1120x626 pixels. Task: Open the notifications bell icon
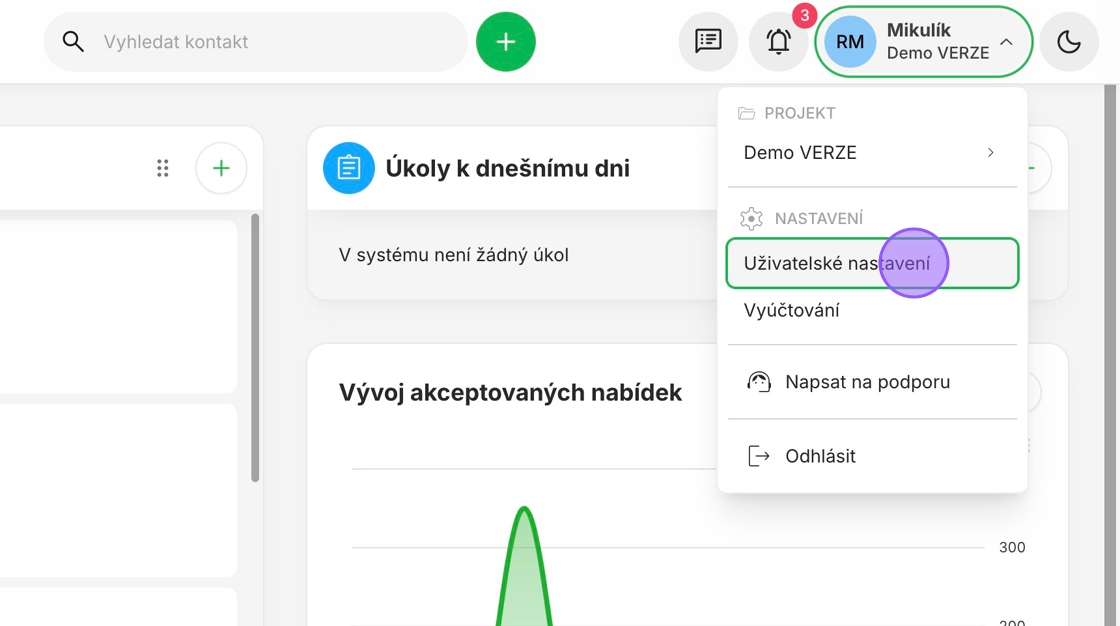779,41
